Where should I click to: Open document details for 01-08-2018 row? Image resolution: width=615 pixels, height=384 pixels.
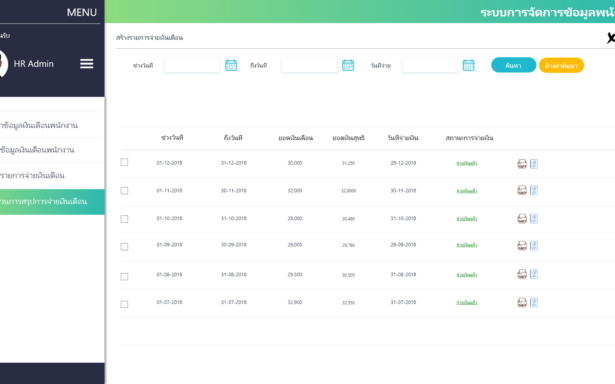534,274
